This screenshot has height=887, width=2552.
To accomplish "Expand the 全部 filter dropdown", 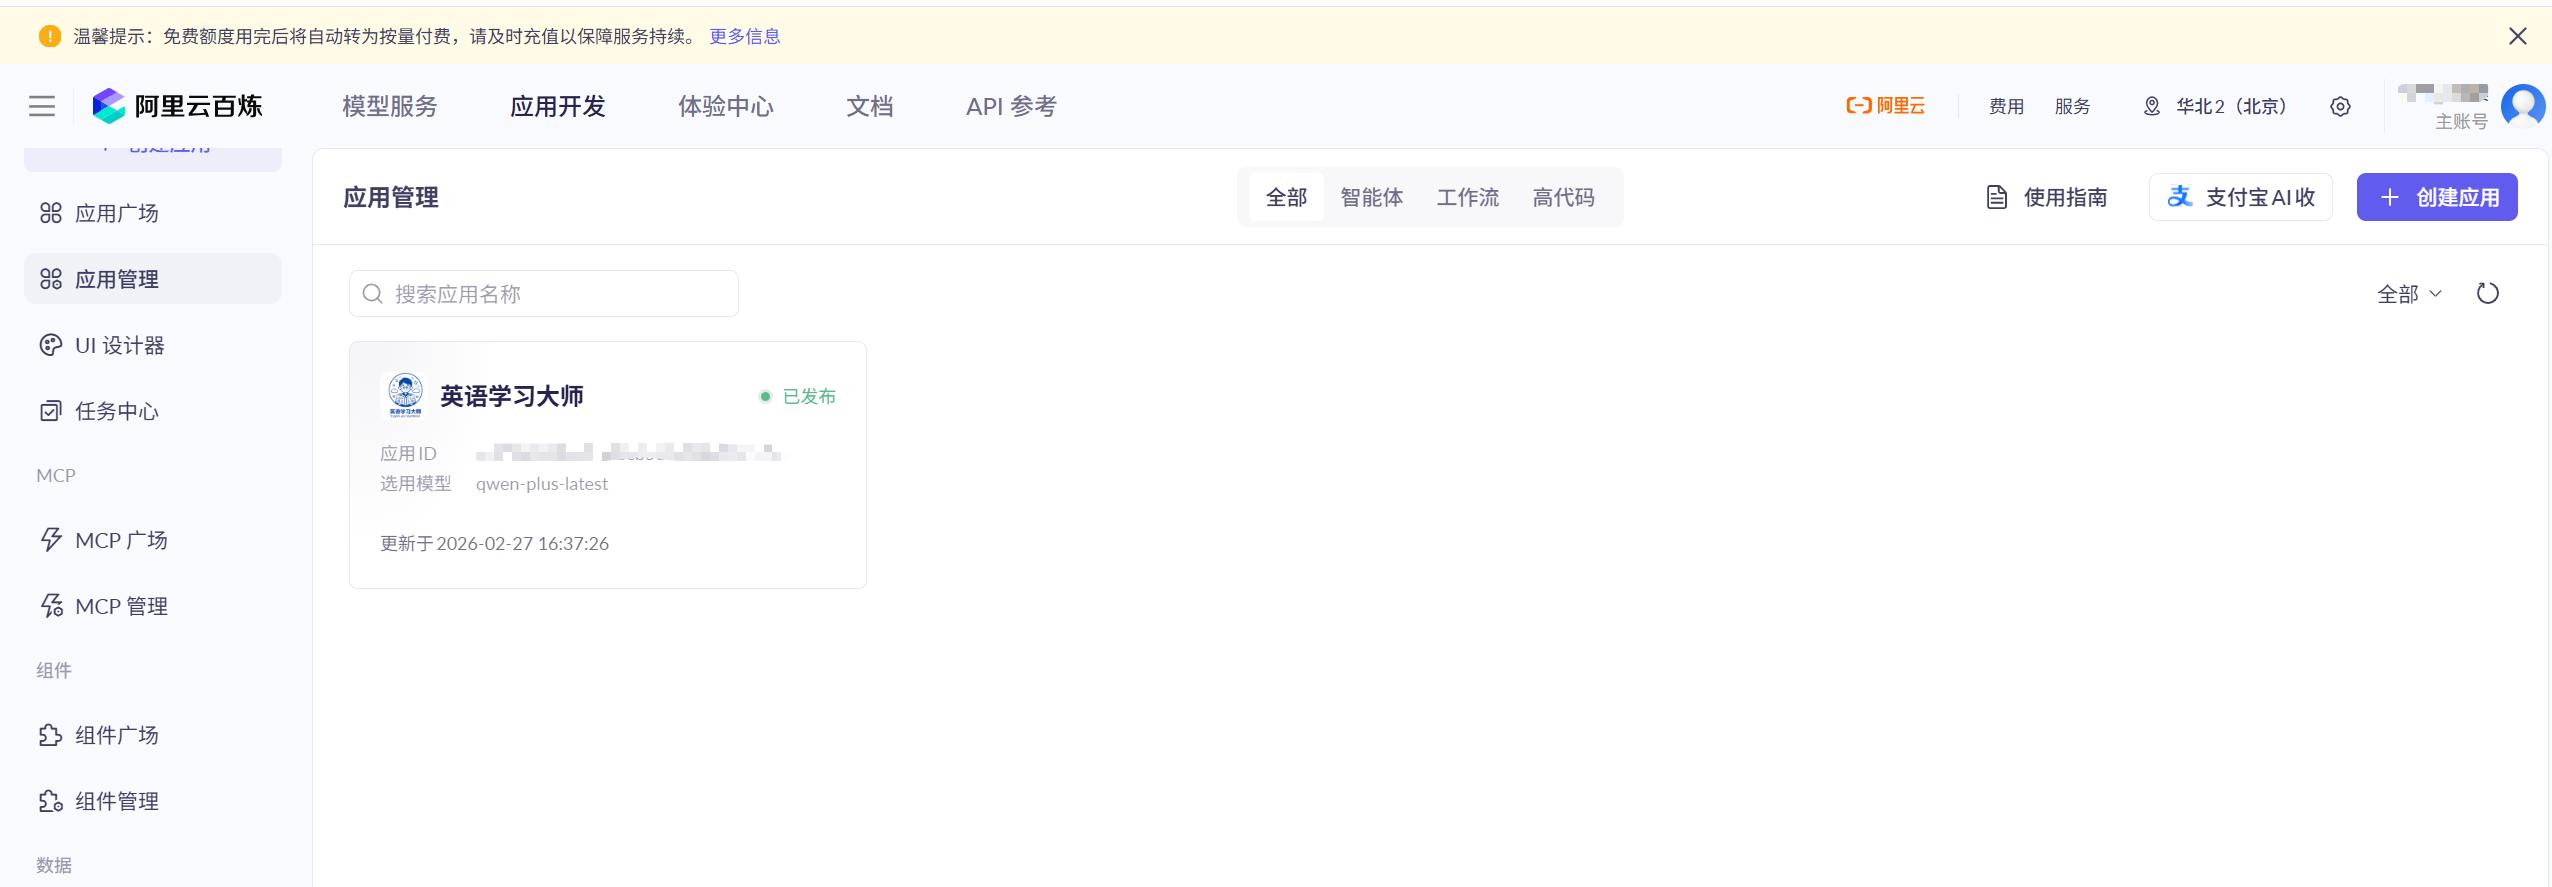I will (2408, 294).
